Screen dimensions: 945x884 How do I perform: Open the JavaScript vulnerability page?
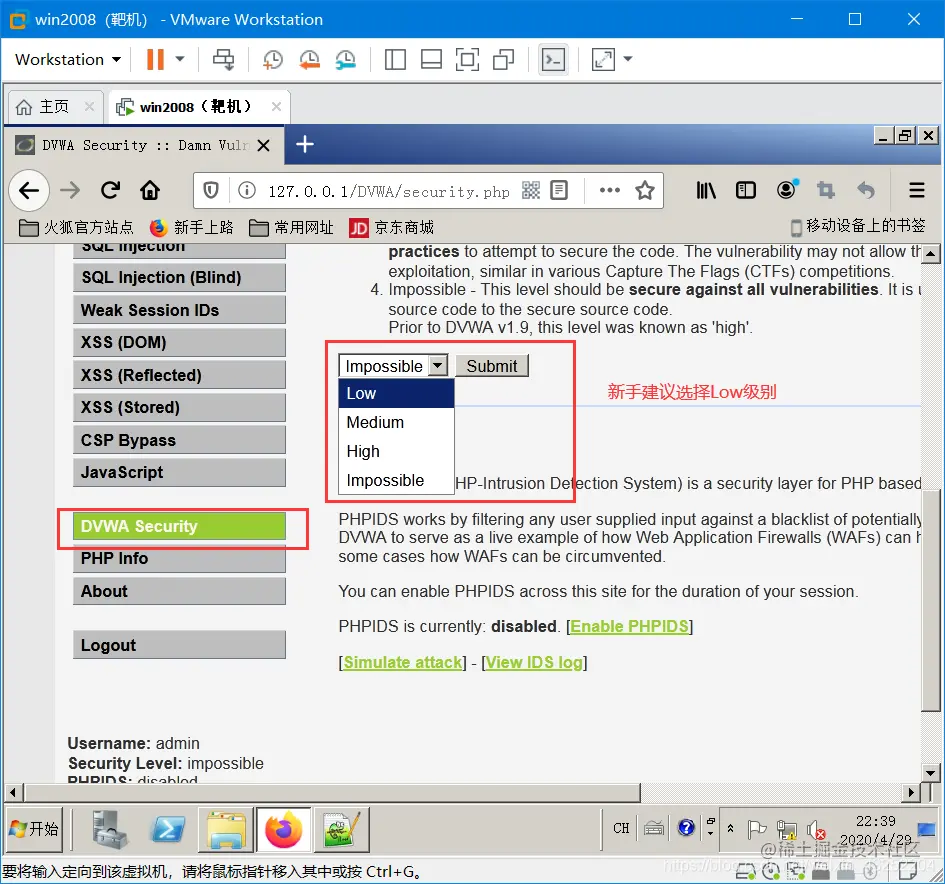[179, 472]
